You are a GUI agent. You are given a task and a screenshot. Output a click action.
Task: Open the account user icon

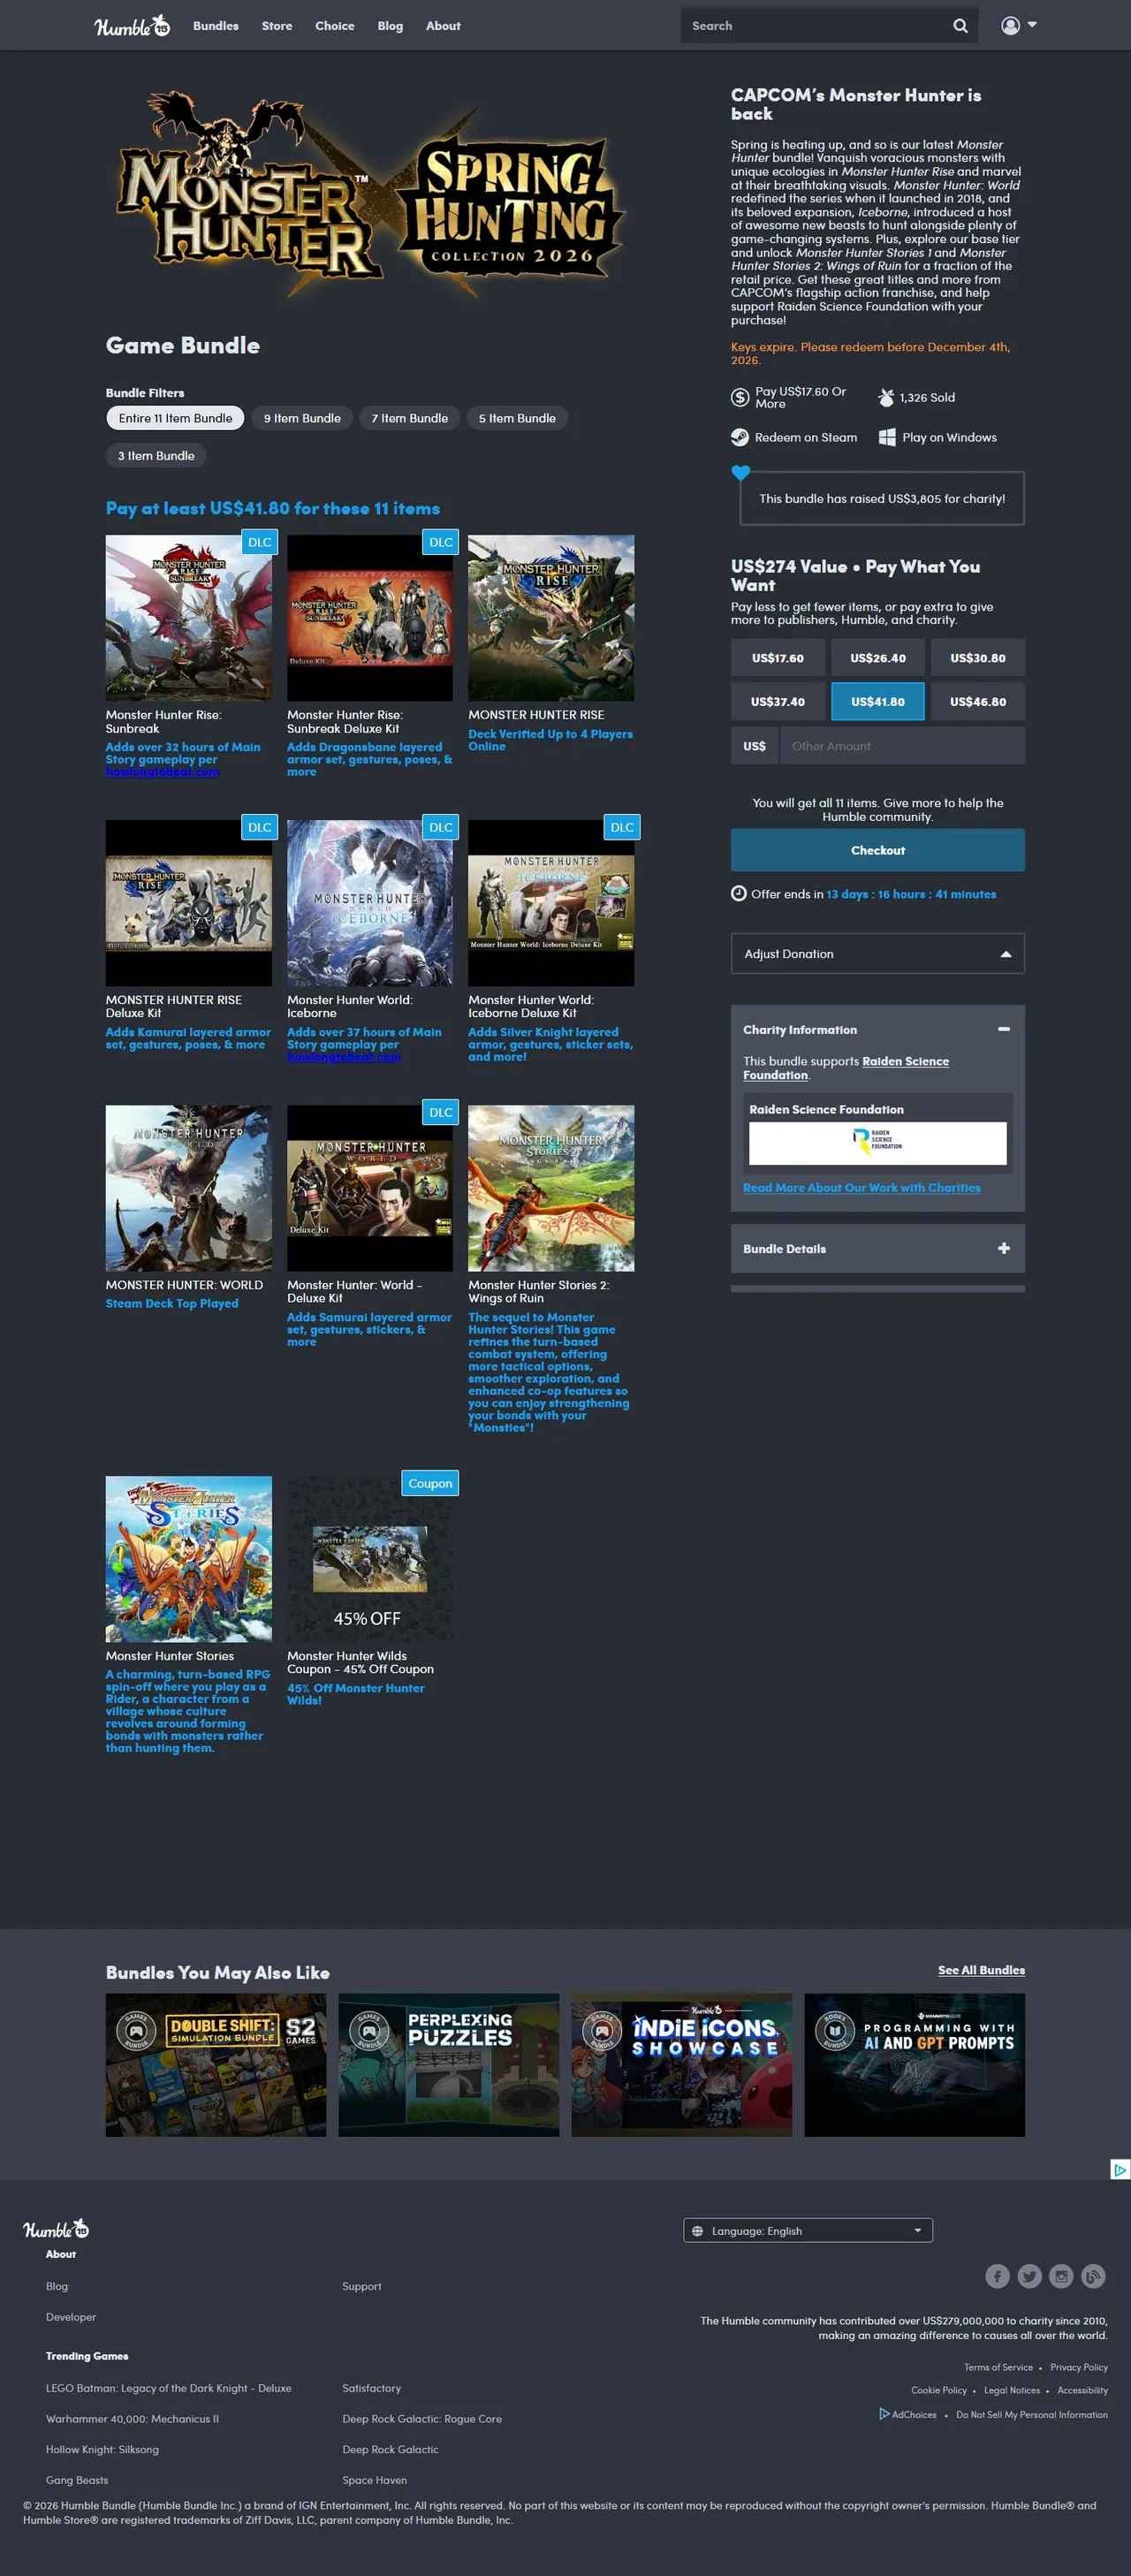point(1011,26)
